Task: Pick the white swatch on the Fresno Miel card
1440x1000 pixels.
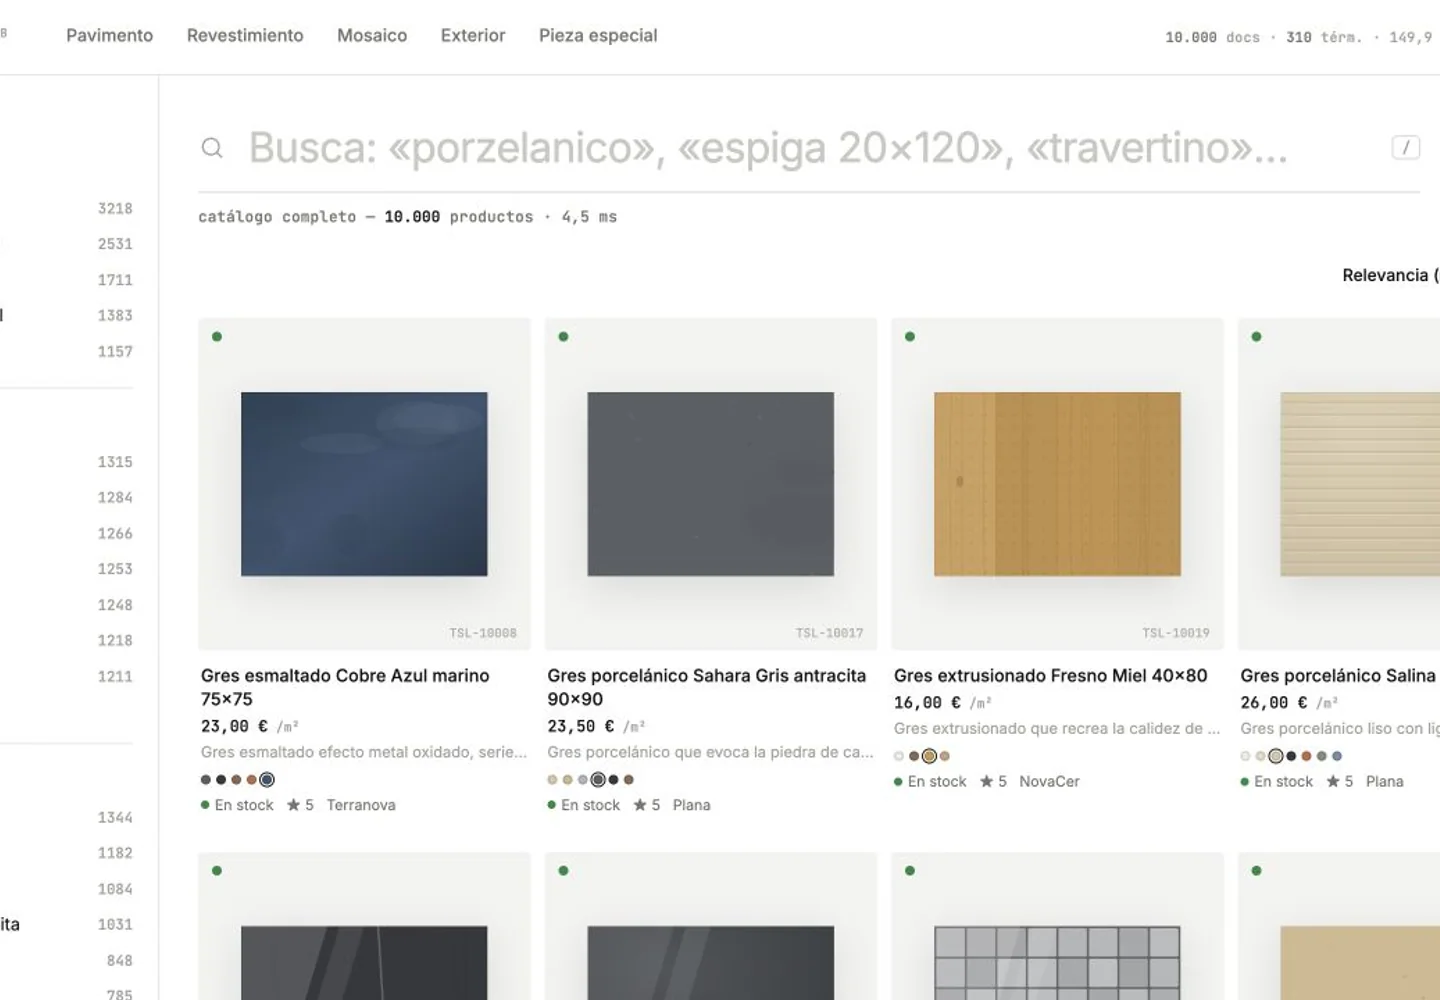Action: (899, 756)
